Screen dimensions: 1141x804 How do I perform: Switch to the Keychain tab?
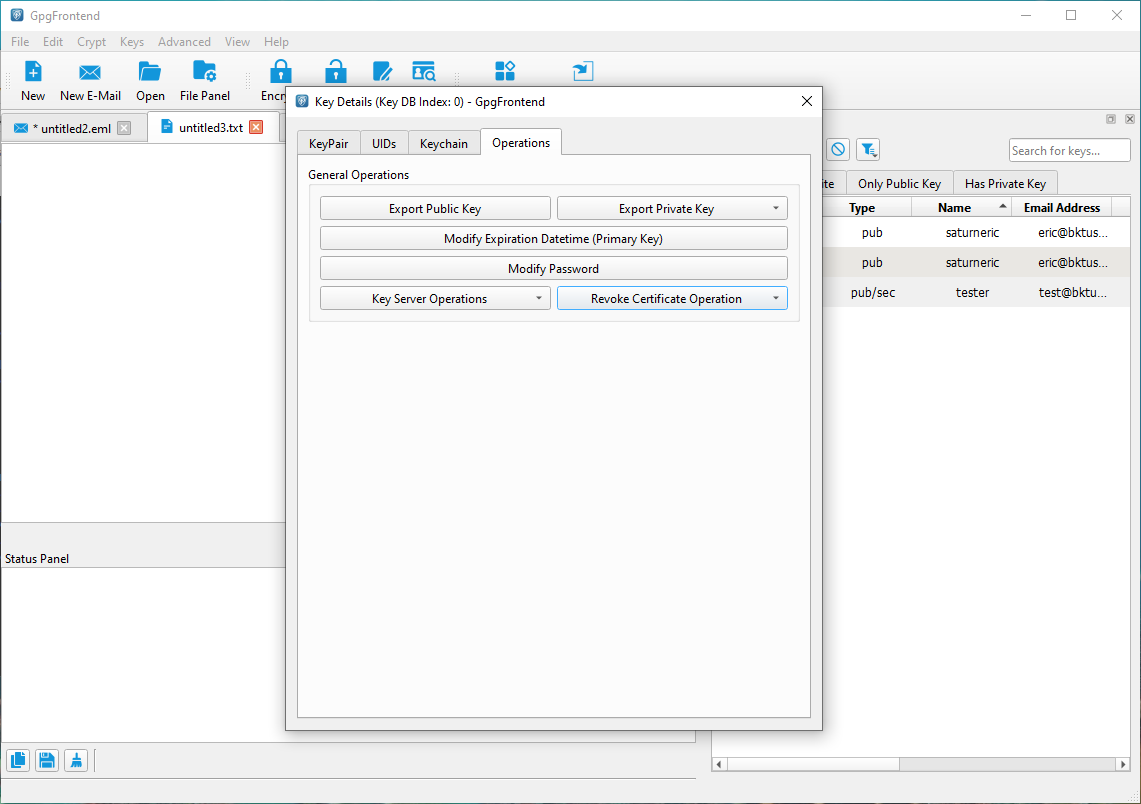pos(444,143)
